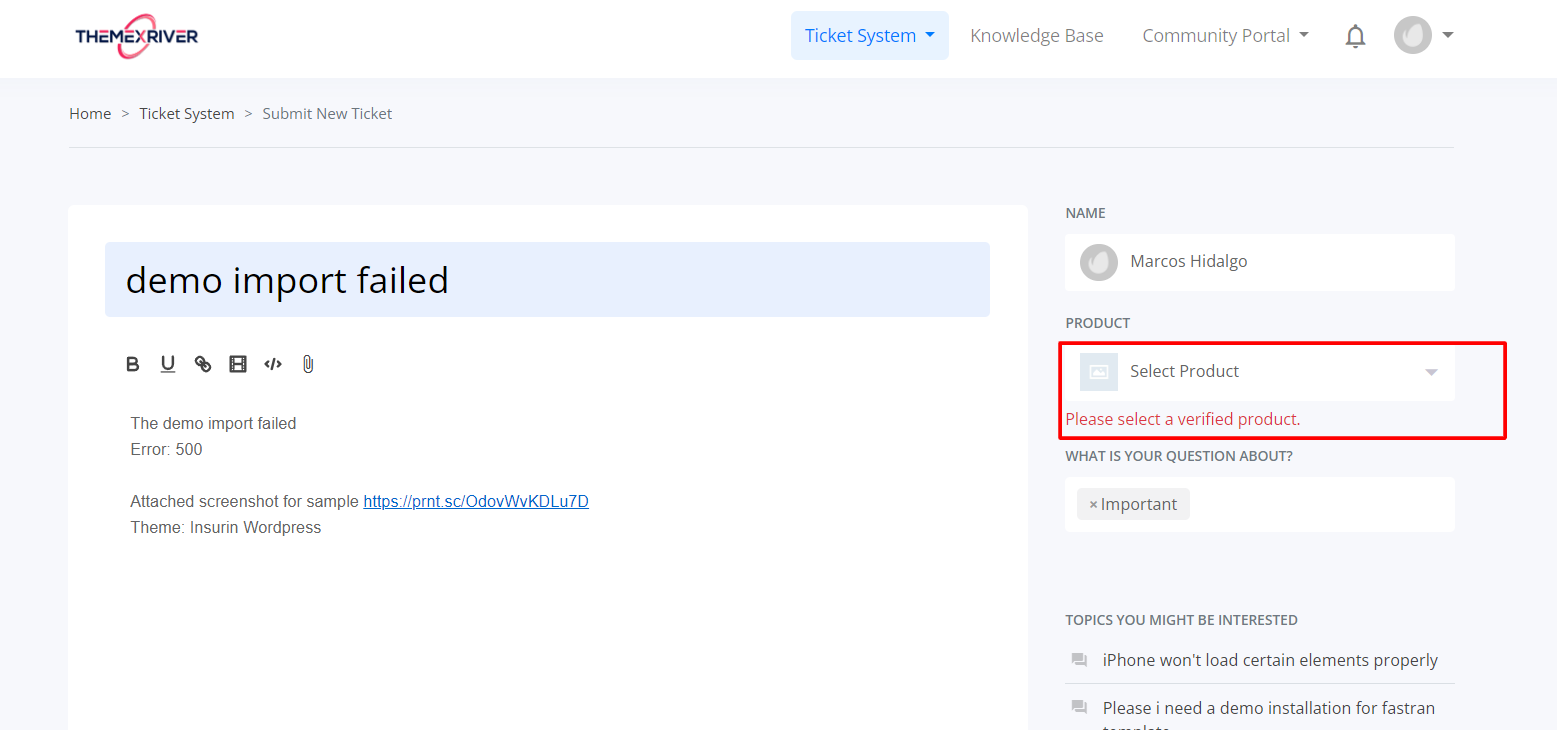Expand the Ticket System menu
Image resolution: width=1557 pixels, height=730 pixels.
(x=869, y=36)
